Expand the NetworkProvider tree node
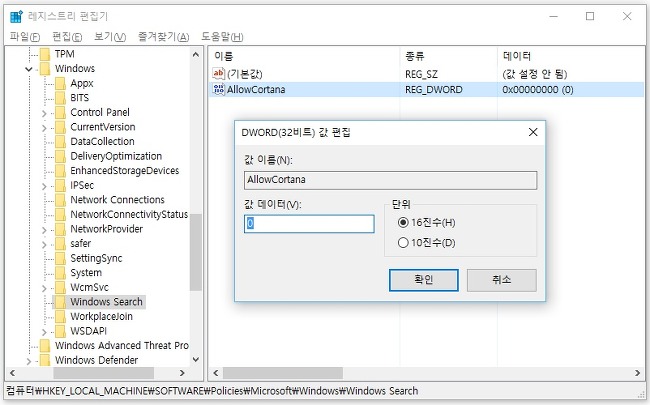Screen dimensions: 650x405 (44, 230)
